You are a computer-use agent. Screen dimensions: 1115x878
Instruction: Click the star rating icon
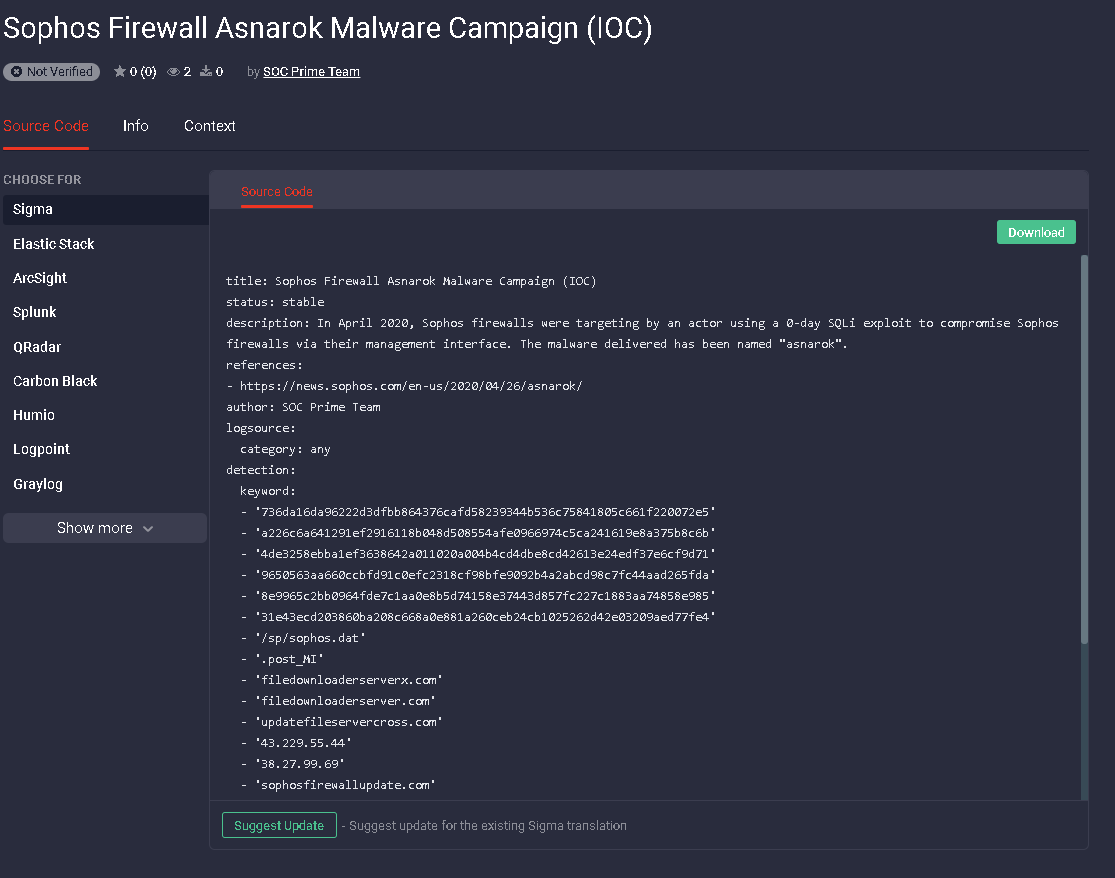coord(120,72)
